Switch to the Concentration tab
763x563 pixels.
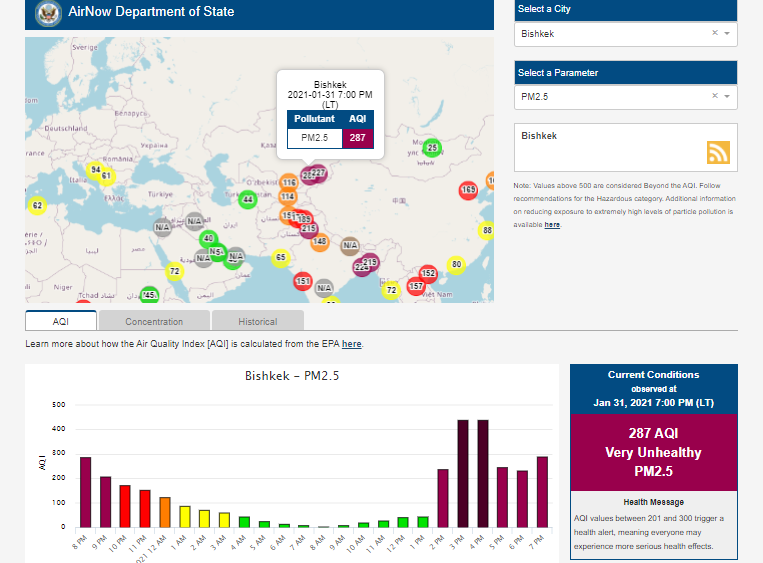[x=154, y=321]
